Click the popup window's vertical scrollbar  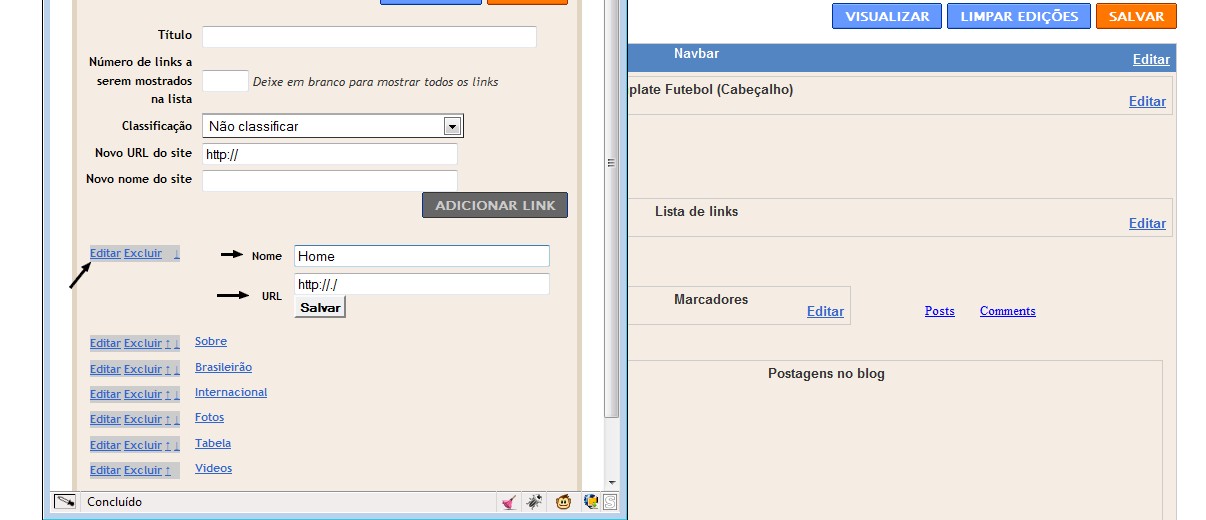tap(612, 208)
